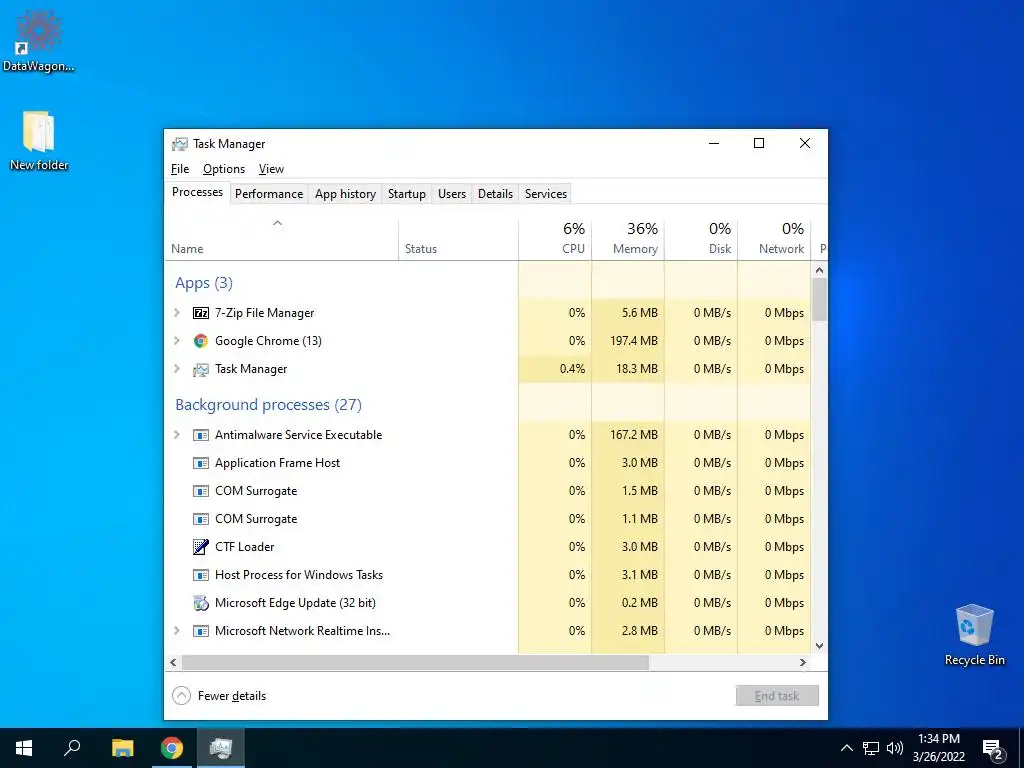Expand the Task Manager app group
Image resolution: width=1024 pixels, height=768 pixels.
[x=176, y=369]
